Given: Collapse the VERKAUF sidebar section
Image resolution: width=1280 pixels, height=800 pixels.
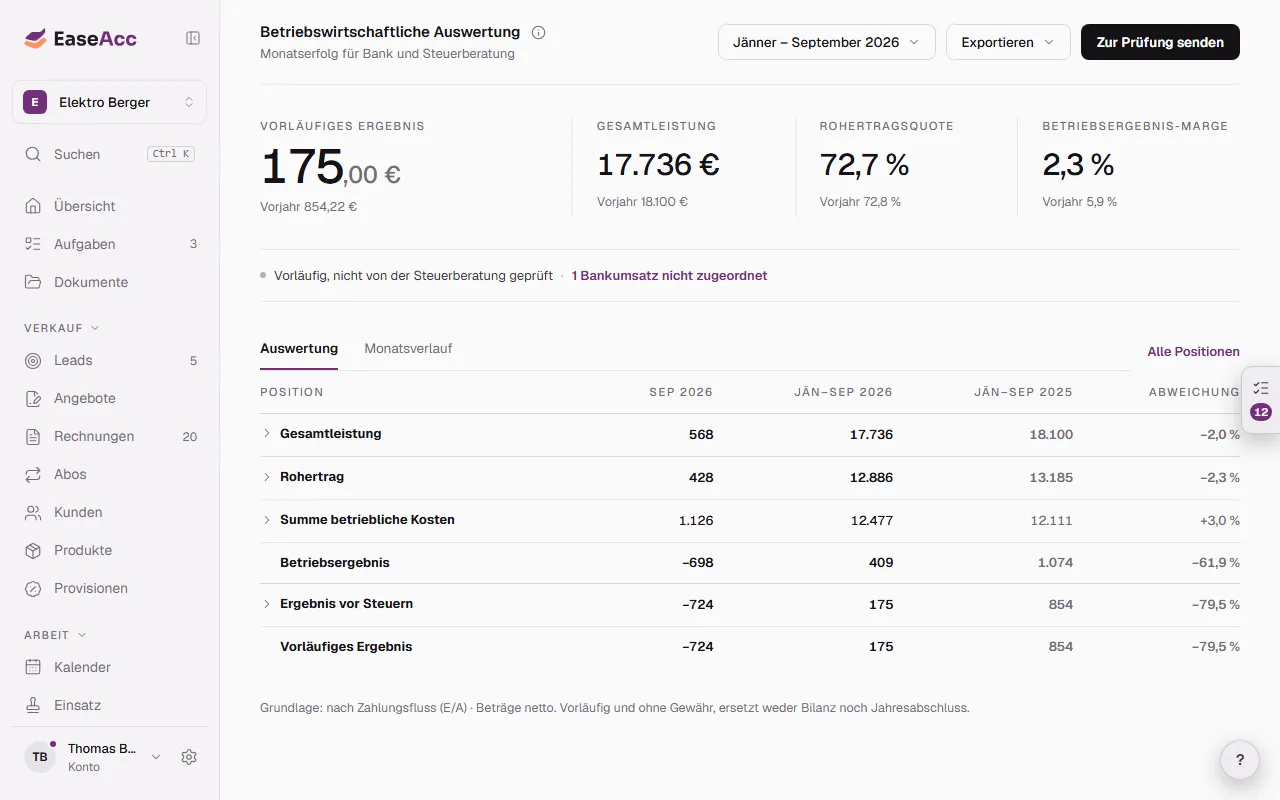Looking at the screenshot, I should pos(62,328).
